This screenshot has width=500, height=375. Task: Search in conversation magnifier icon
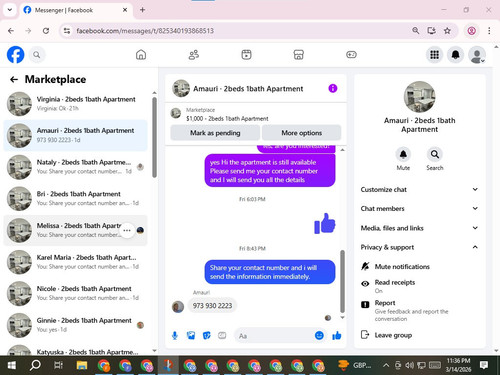(435, 154)
